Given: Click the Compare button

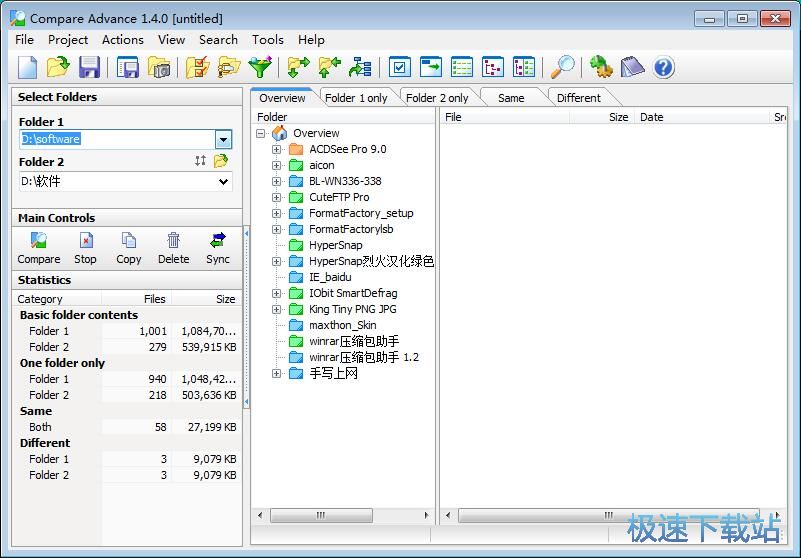Looking at the screenshot, I should 39,248.
